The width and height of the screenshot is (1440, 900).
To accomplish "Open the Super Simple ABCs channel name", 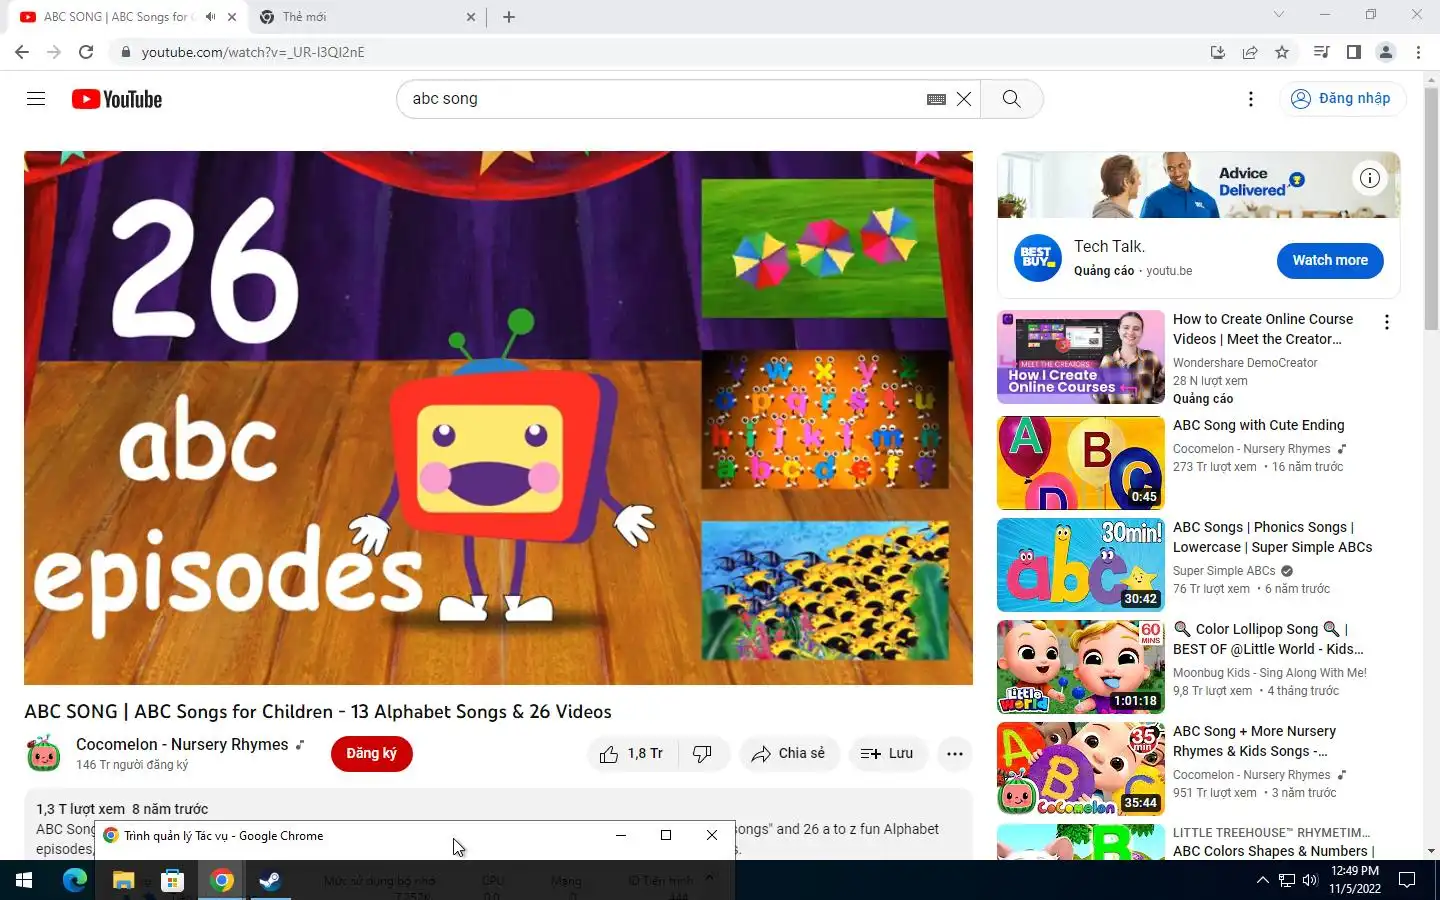I will (x=1224, y=571).
